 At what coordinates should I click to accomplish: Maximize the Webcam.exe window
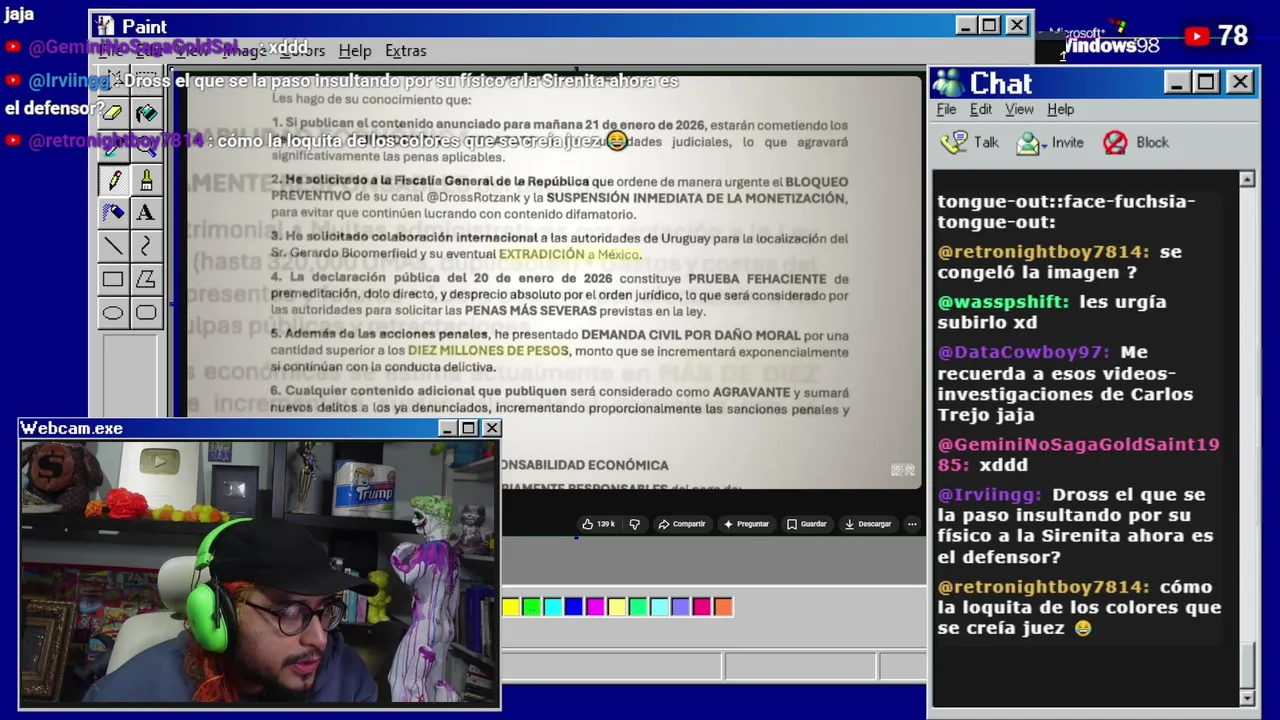click(468, 428)
